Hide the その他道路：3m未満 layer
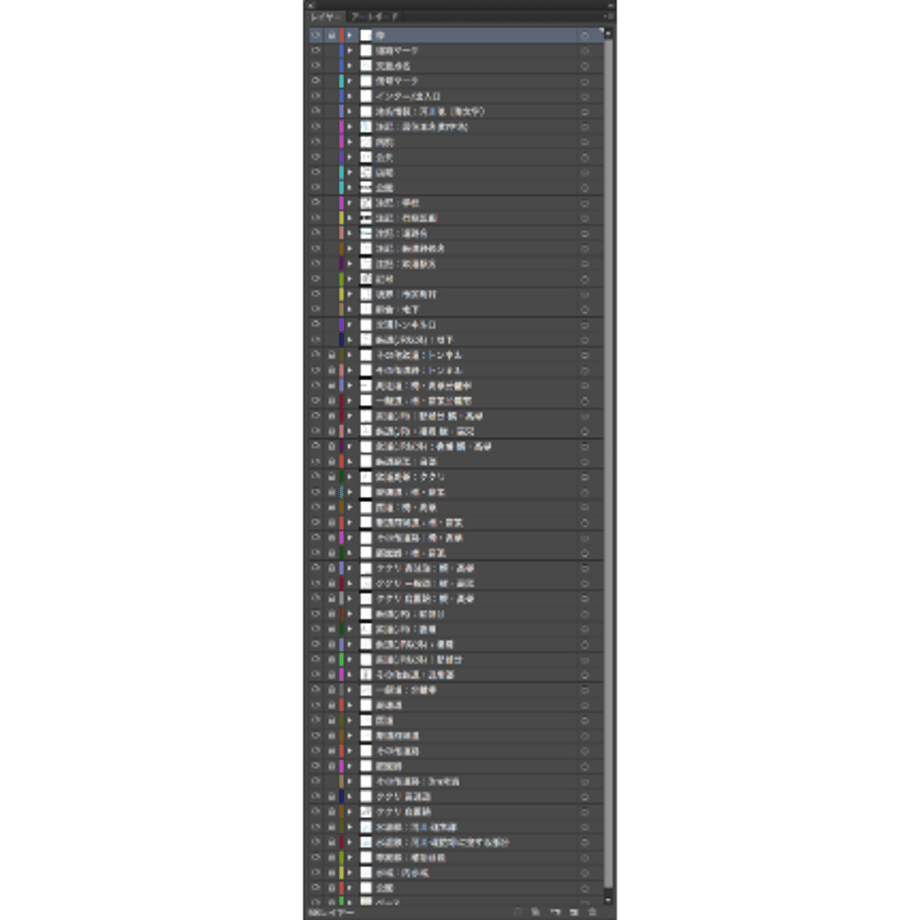The image size is (920, 920). click(316, 782)
